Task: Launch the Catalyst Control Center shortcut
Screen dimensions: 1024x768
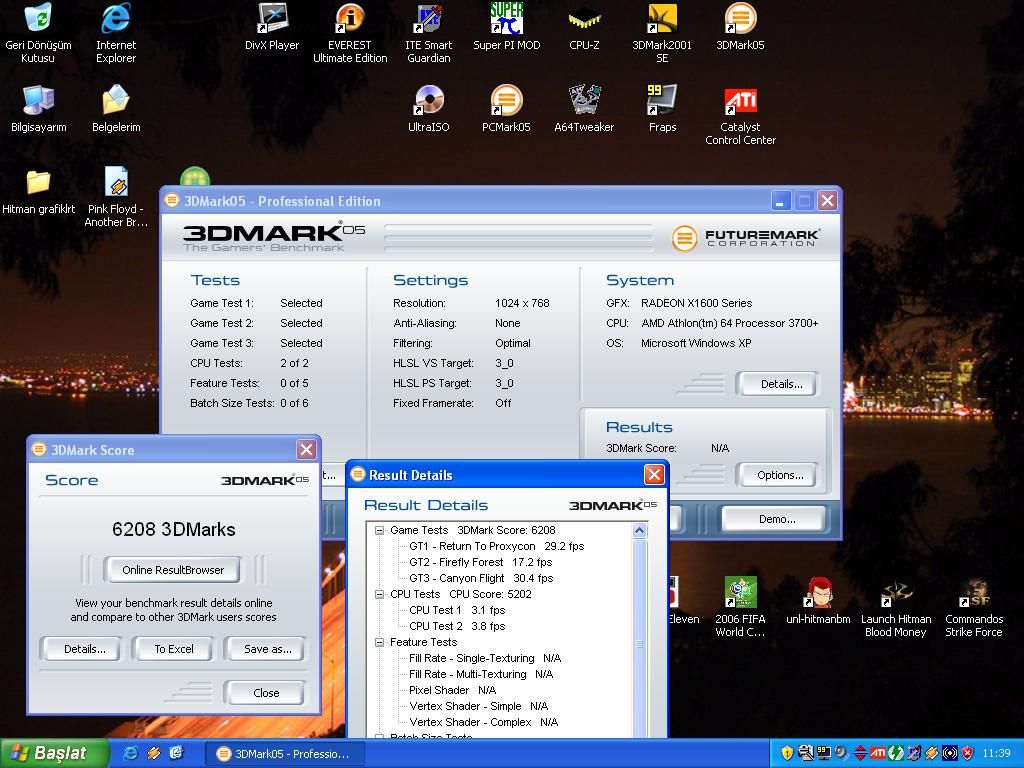Action: tap(741, 115)
